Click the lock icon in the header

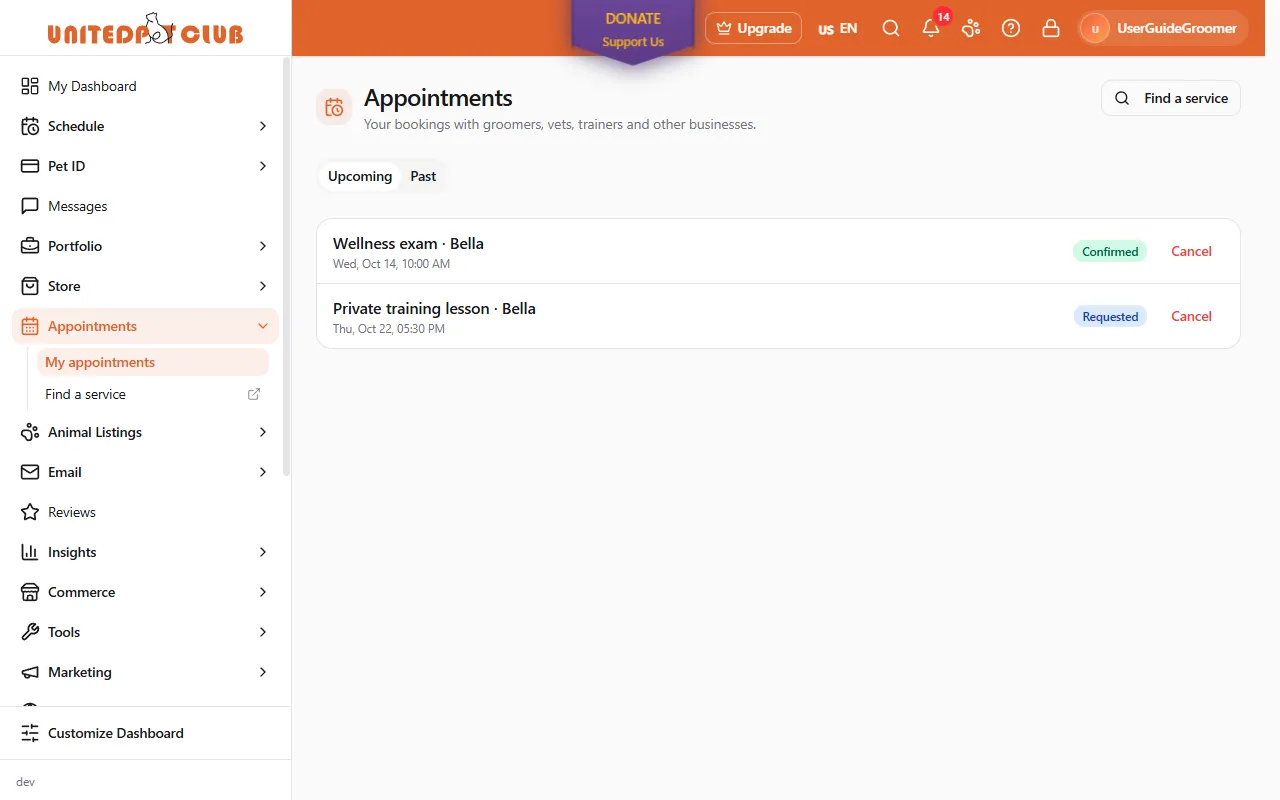click(x=1051, y=28)
